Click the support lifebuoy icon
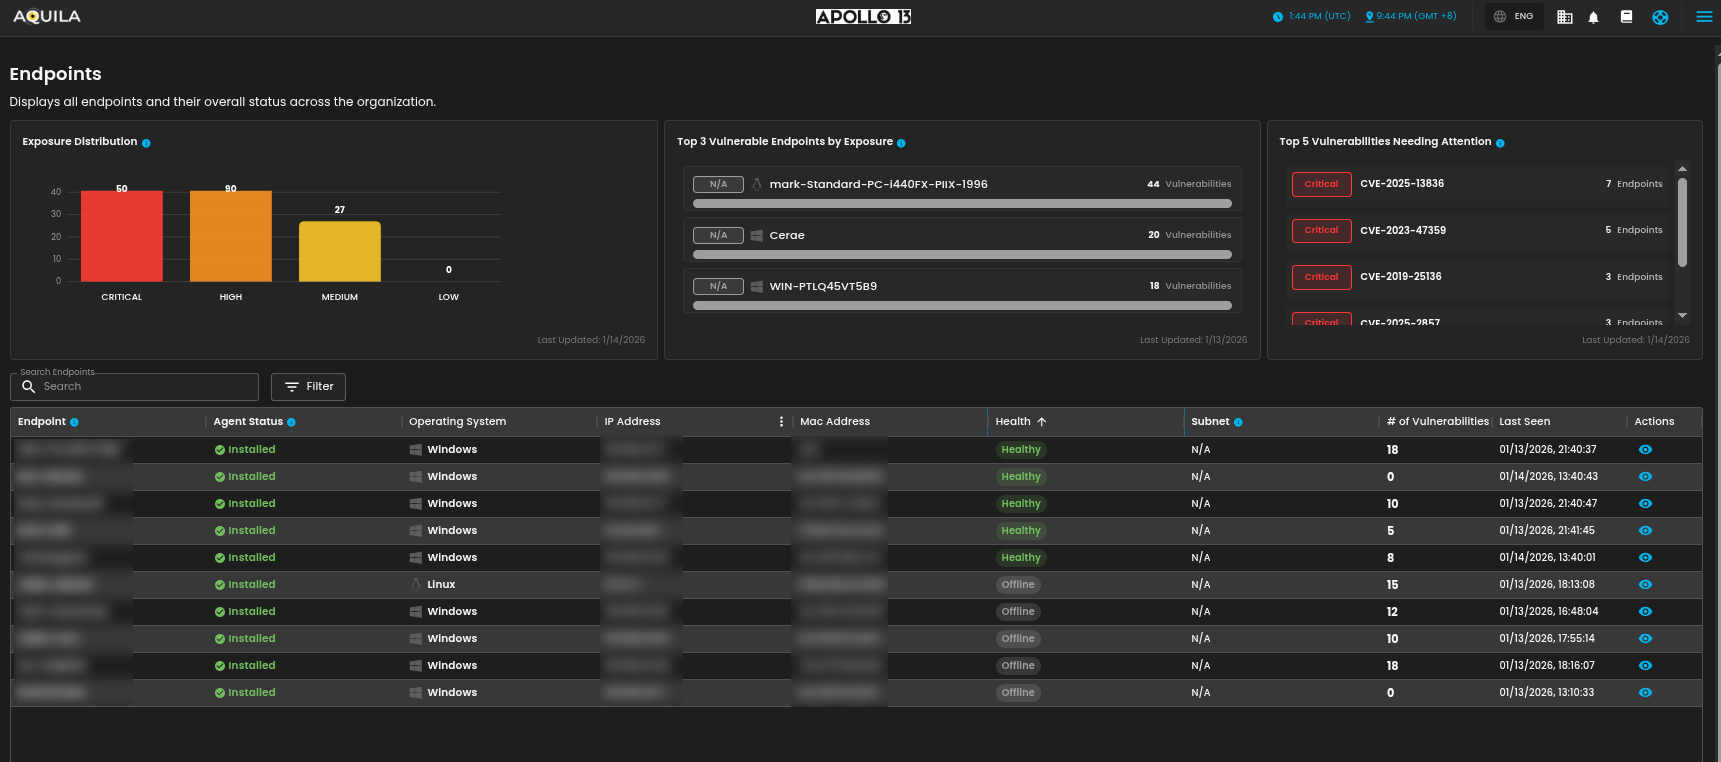 tap(1660, 17)
